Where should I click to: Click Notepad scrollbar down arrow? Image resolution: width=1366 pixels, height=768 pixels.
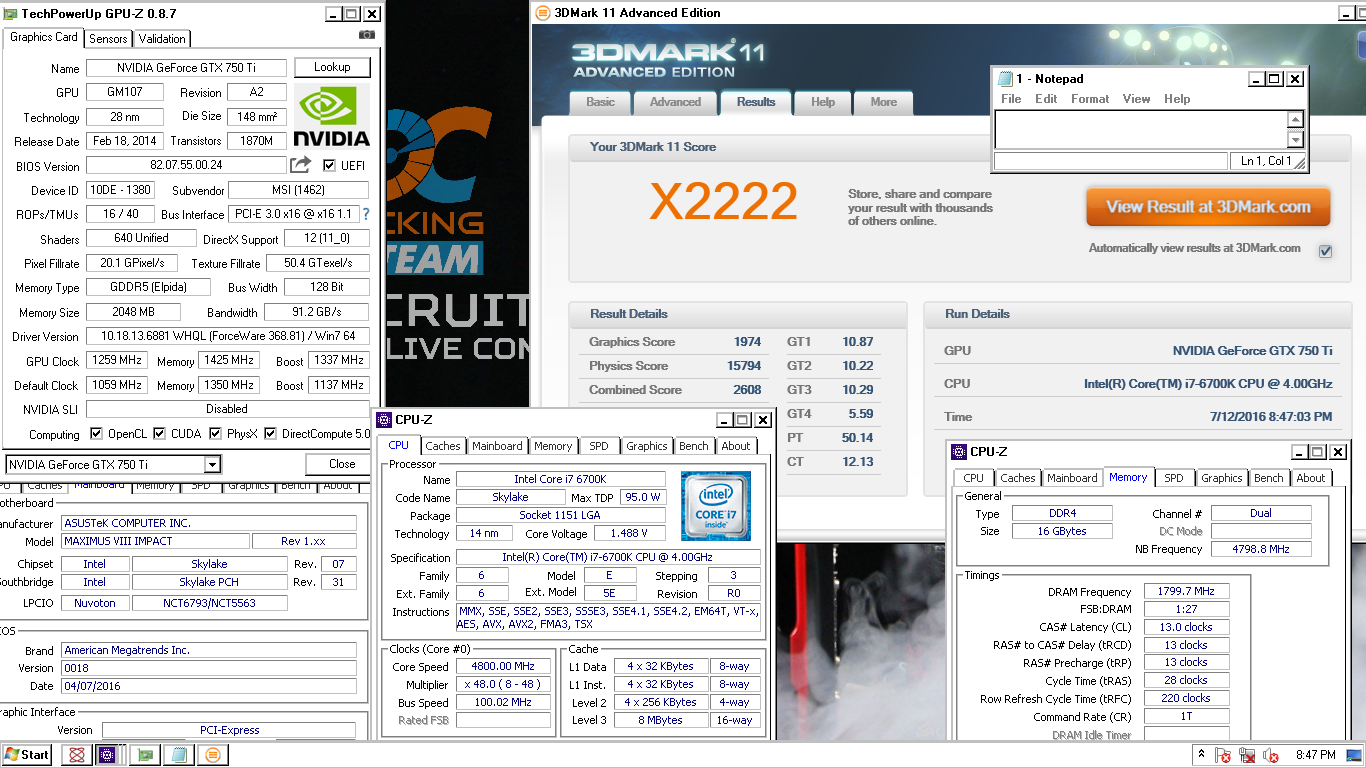(1295, 140)
